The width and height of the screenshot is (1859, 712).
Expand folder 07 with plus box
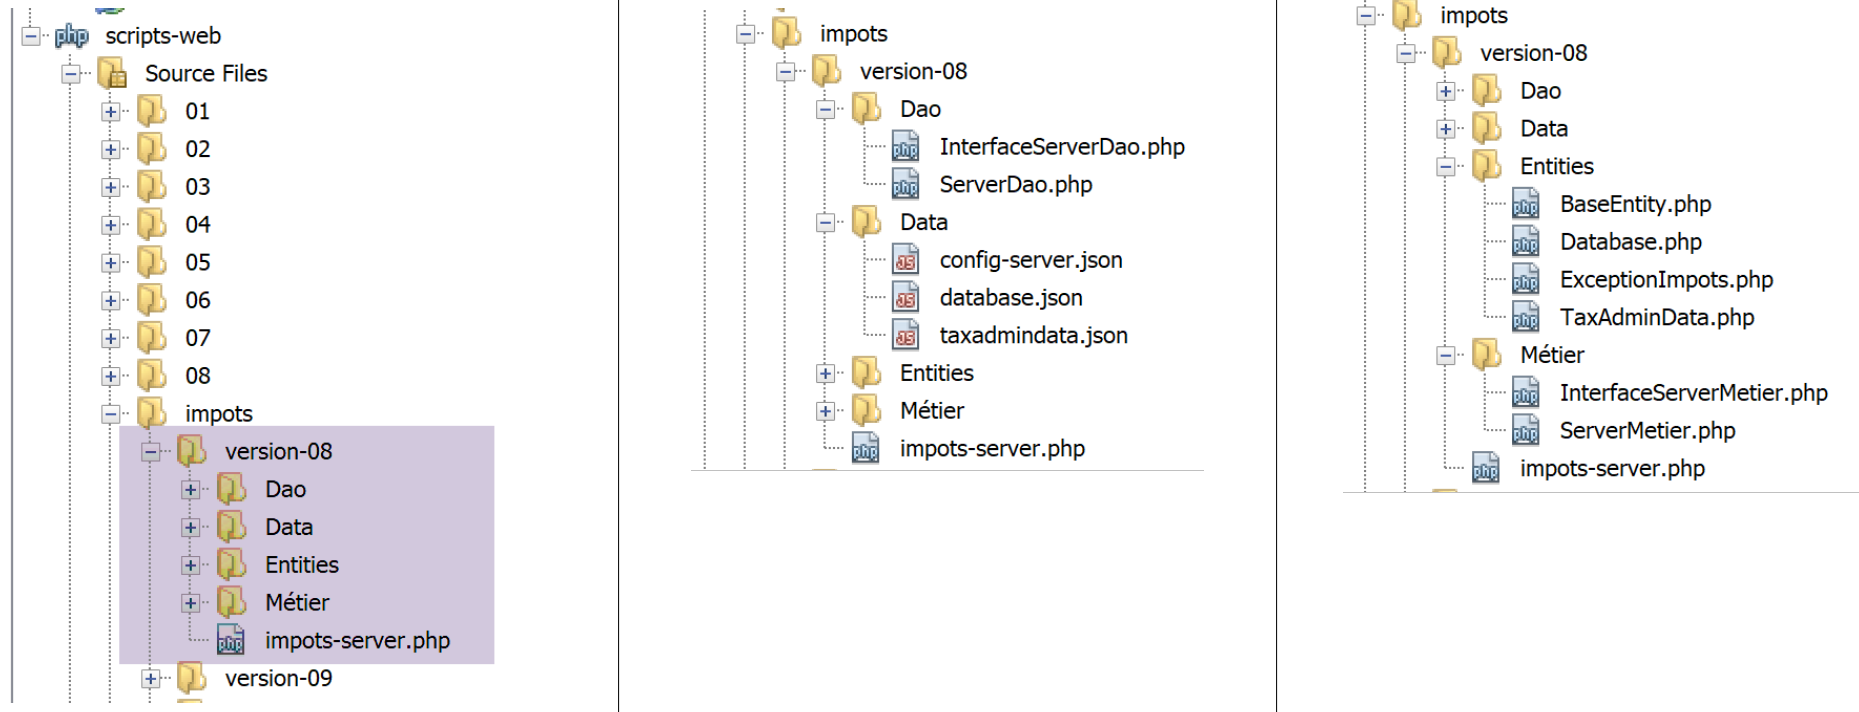[x=111, y=338]
